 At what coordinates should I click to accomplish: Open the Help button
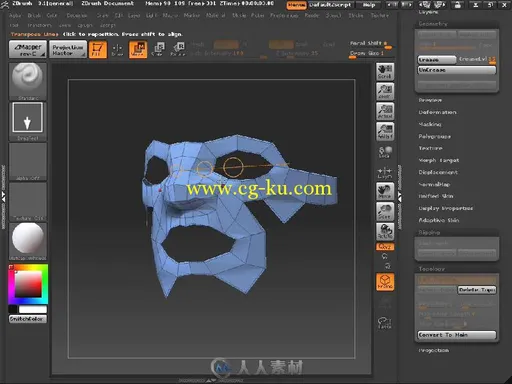click(x=369, y=5)
